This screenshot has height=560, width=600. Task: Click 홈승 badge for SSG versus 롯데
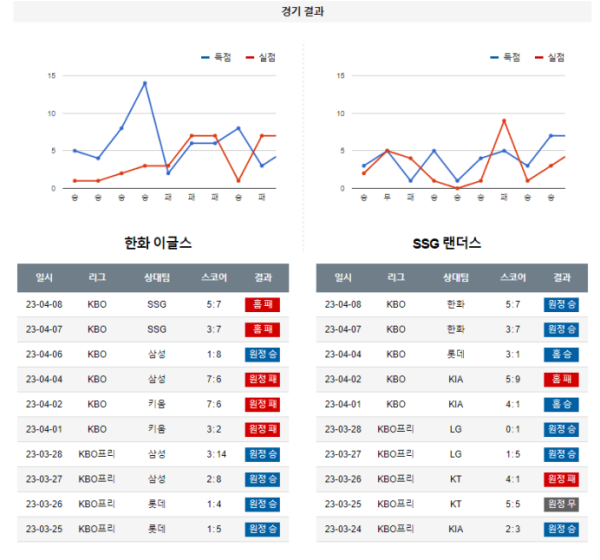(561, 354)
